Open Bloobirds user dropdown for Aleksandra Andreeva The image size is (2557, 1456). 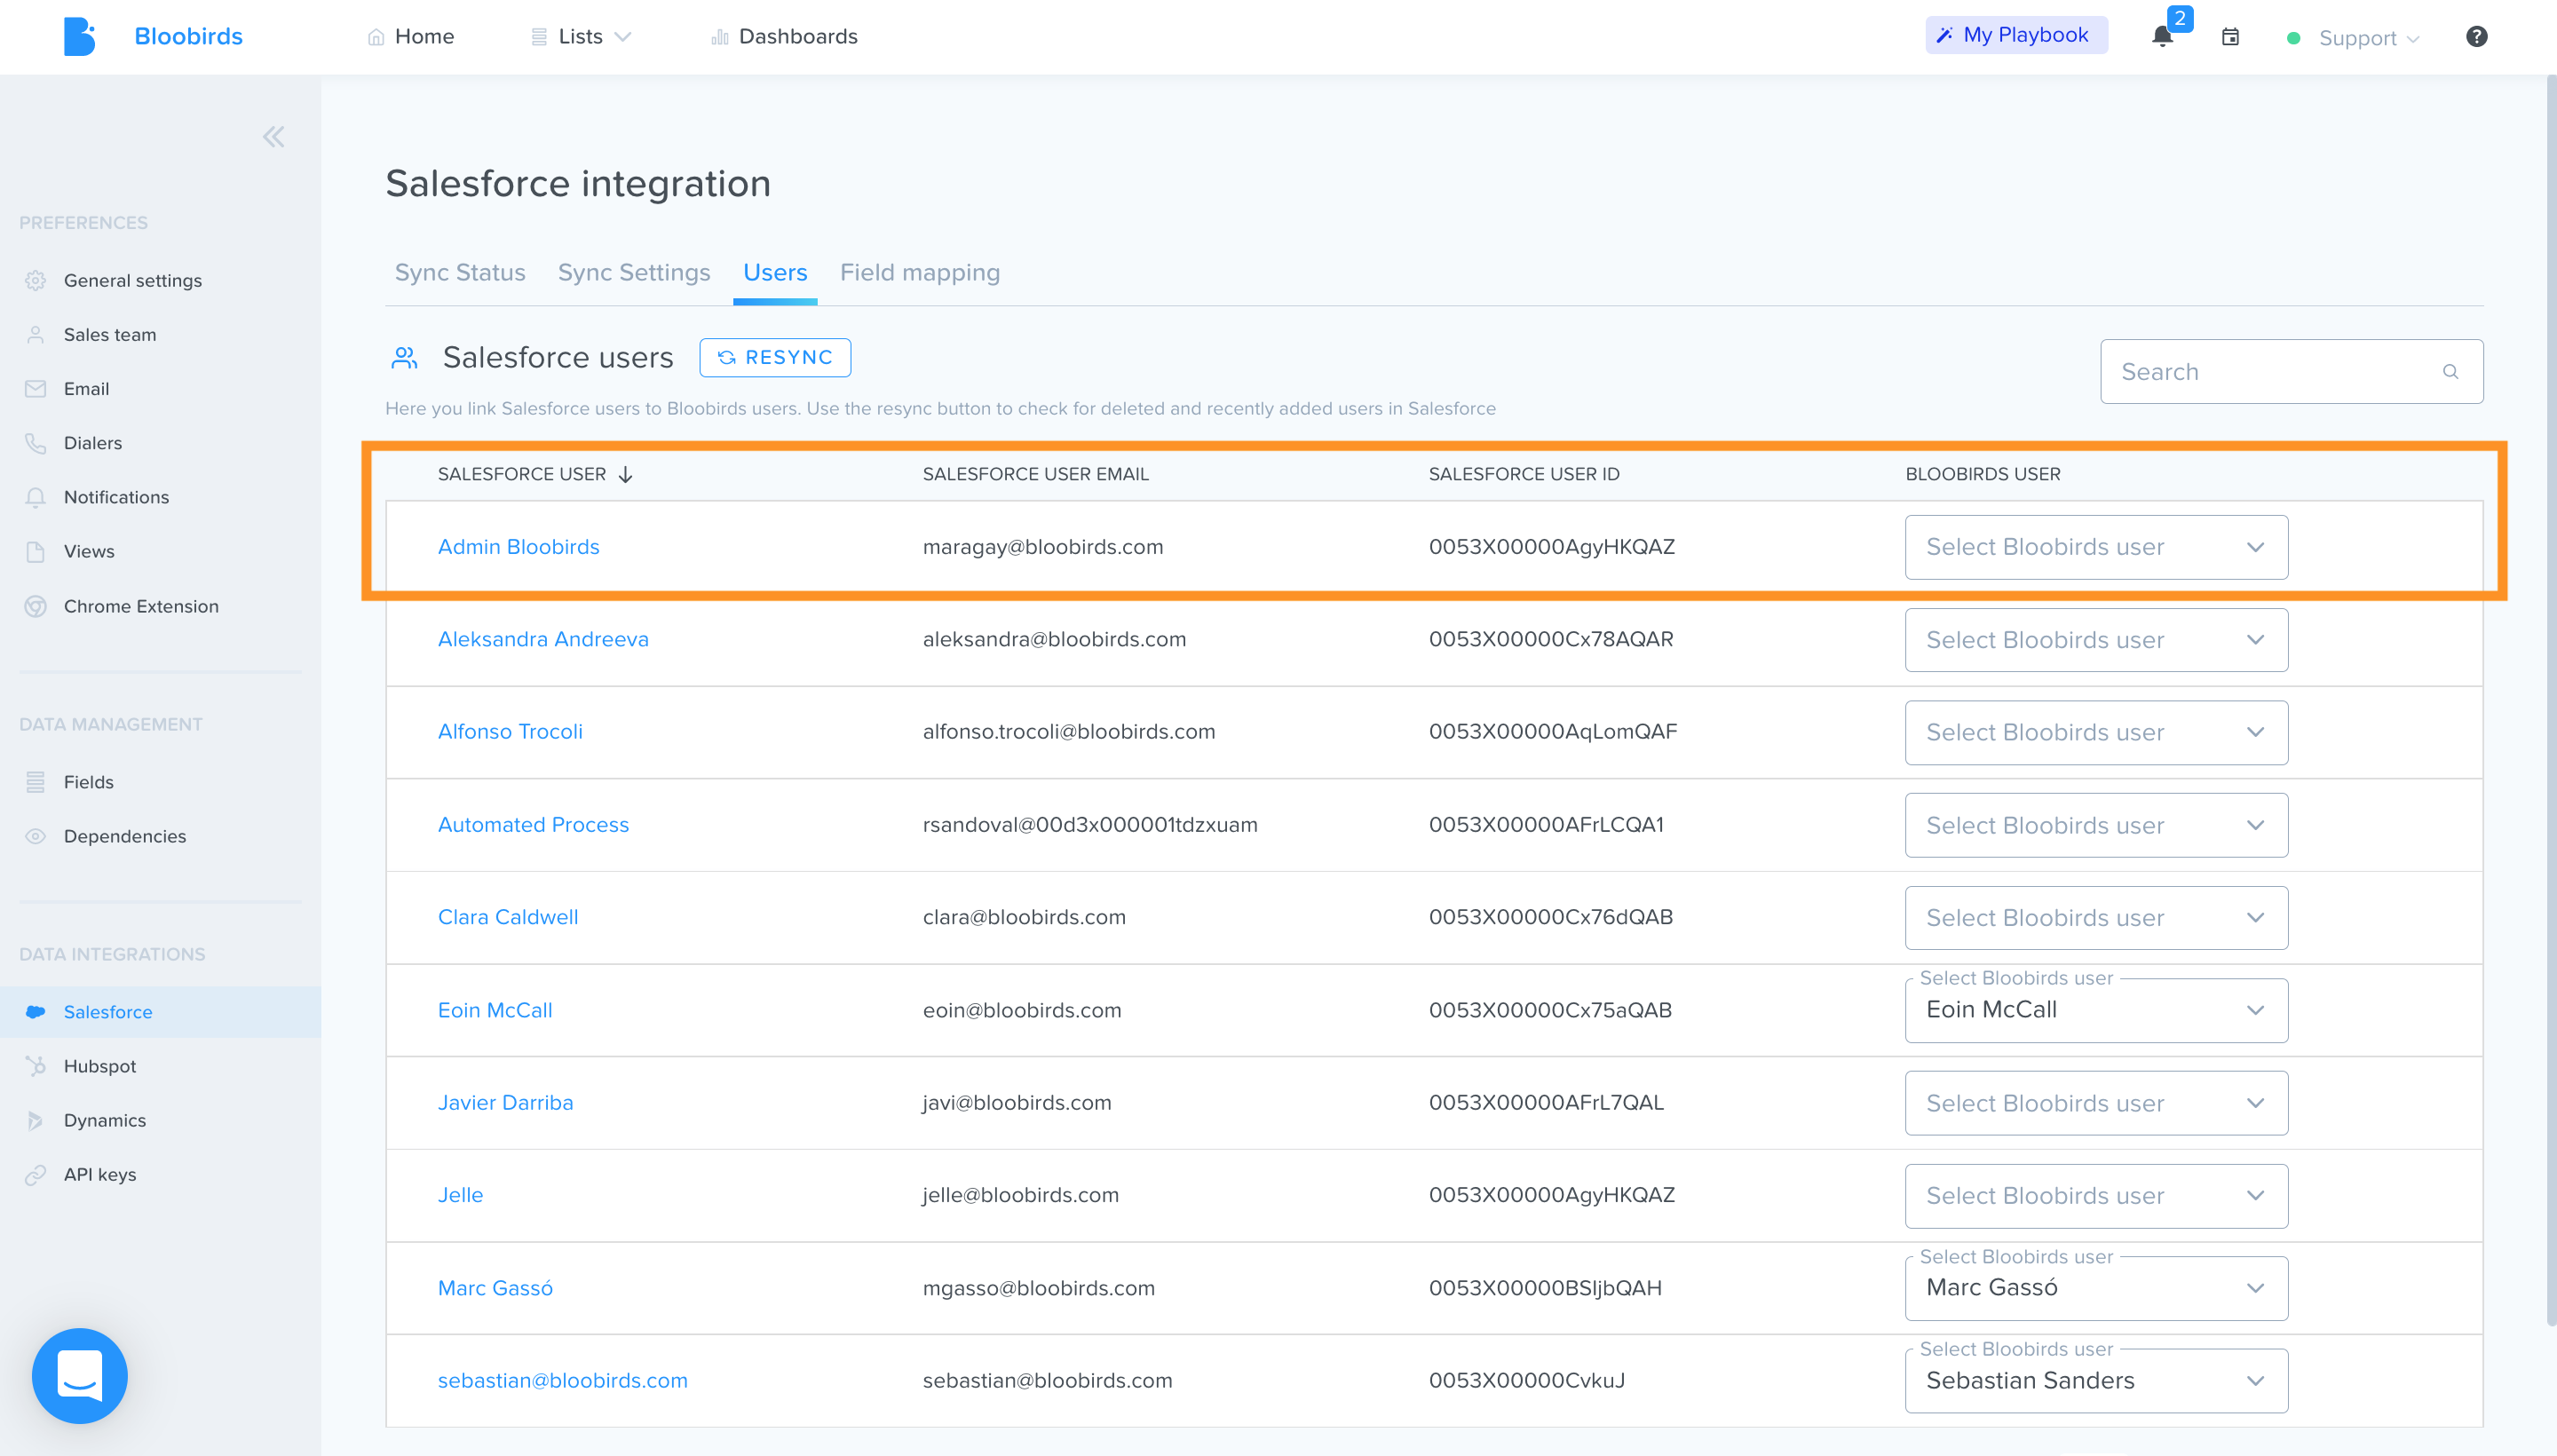[x=2096, y=640]
